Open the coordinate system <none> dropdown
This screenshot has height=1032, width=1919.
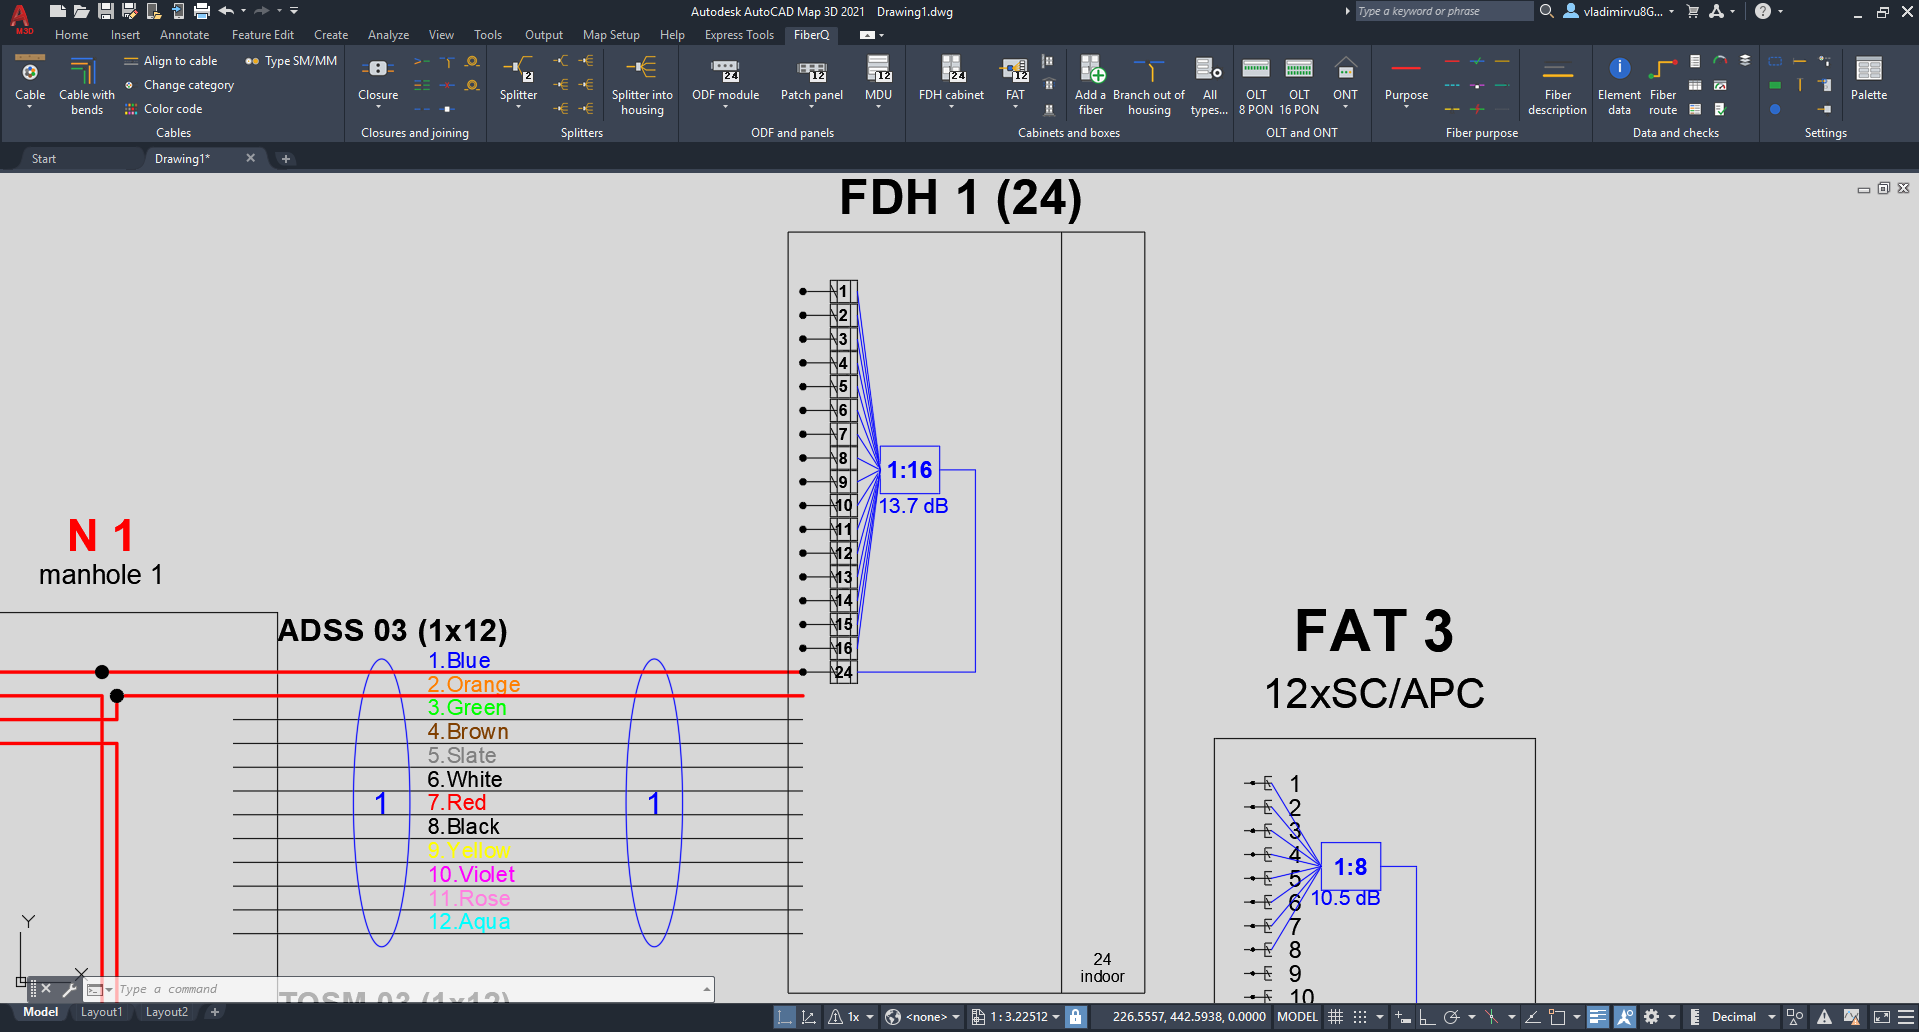(x=922, y=1017)
